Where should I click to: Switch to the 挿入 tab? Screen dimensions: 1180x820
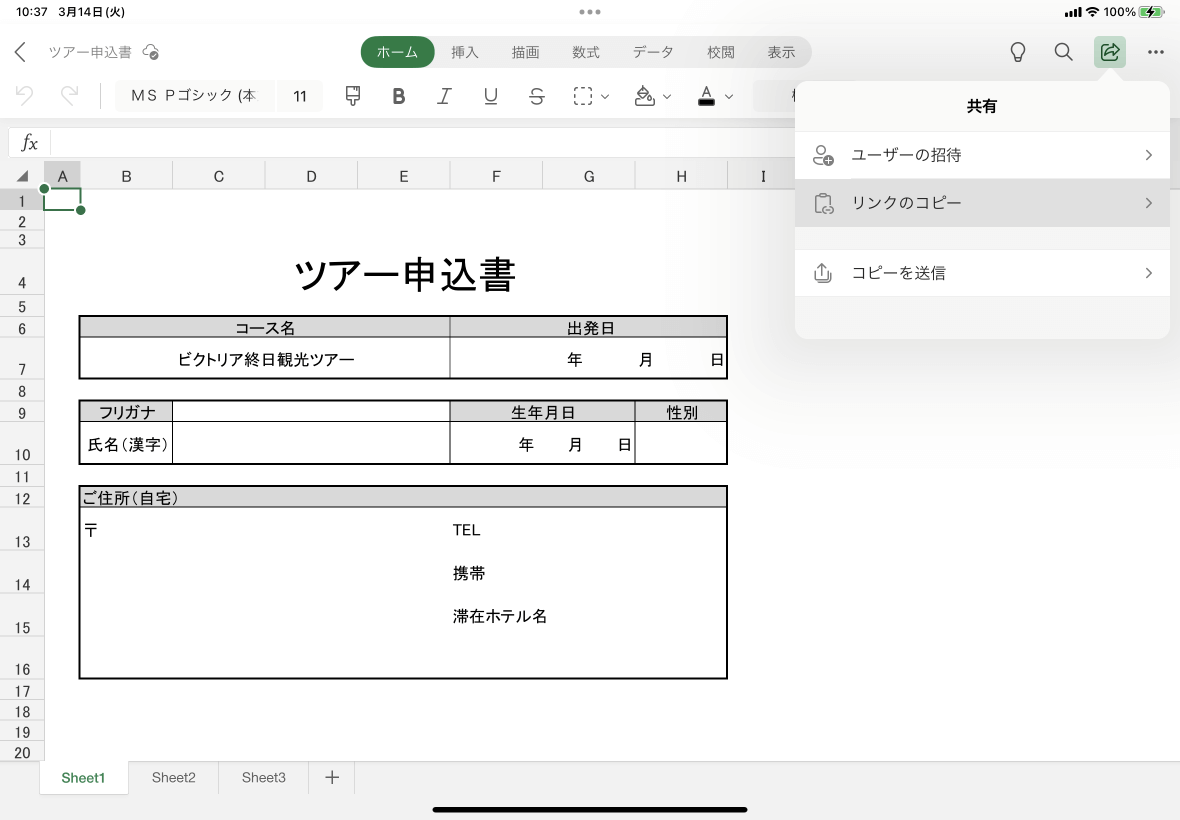click(x=464, y=52)
